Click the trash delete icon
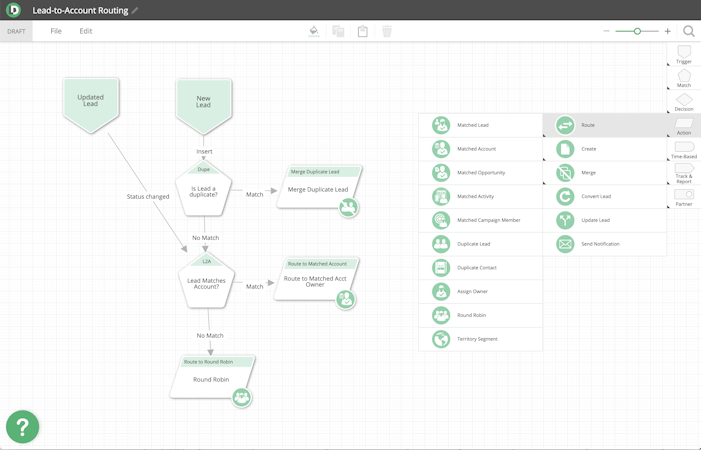 point(387,31)
